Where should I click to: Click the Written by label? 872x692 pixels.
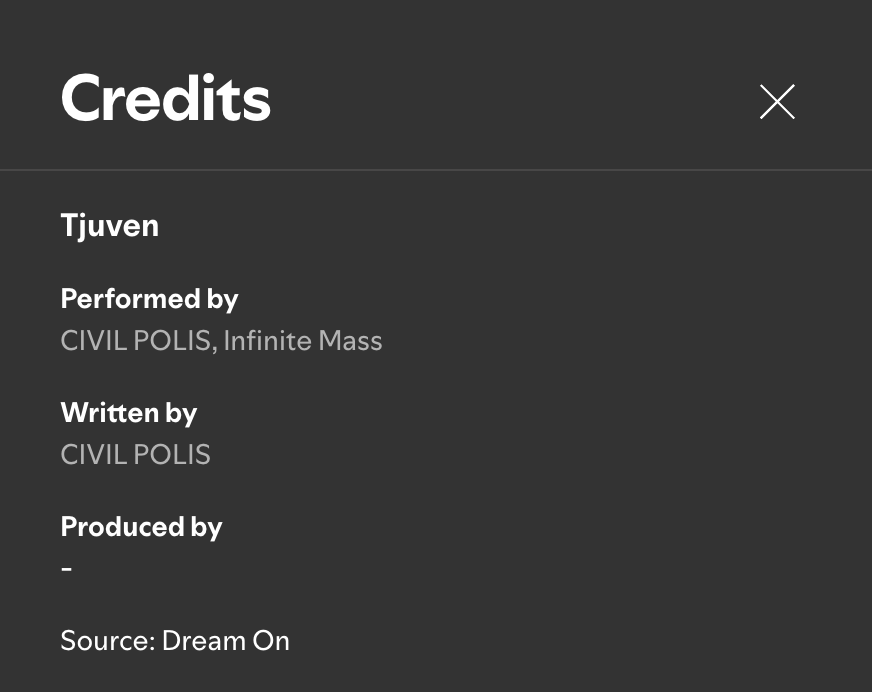128,413
